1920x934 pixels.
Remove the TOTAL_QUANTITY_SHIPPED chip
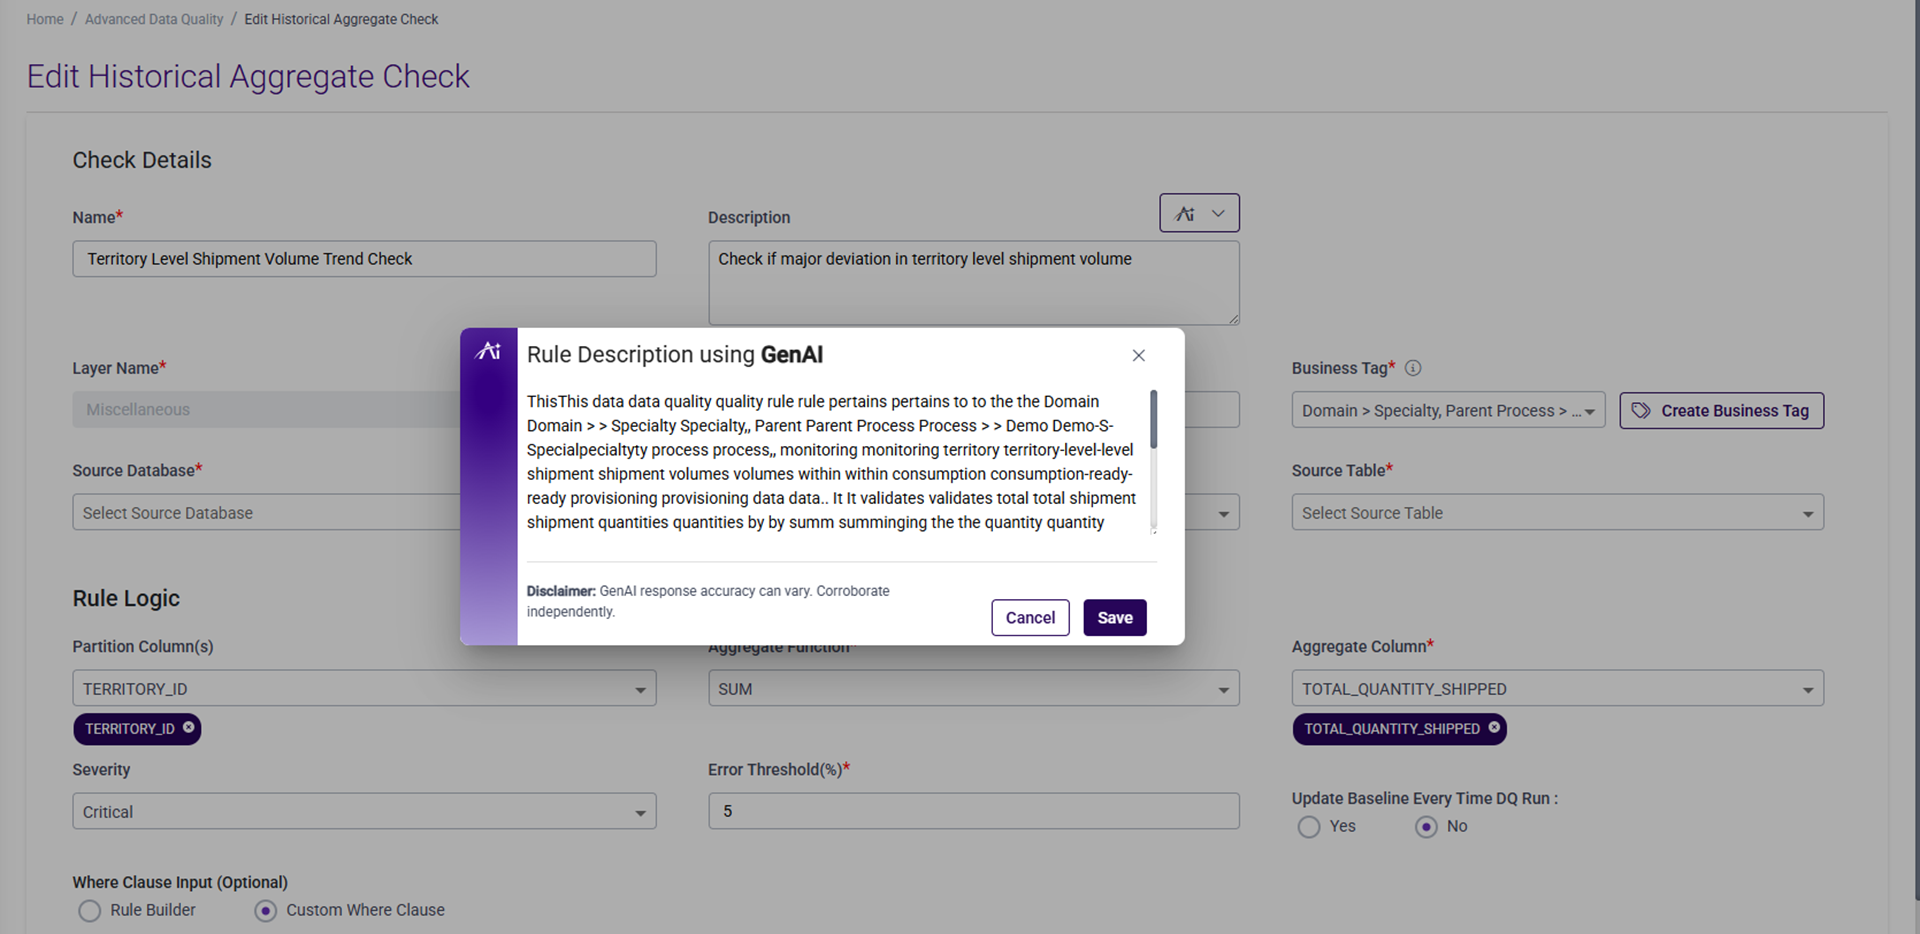[1494, 728]
